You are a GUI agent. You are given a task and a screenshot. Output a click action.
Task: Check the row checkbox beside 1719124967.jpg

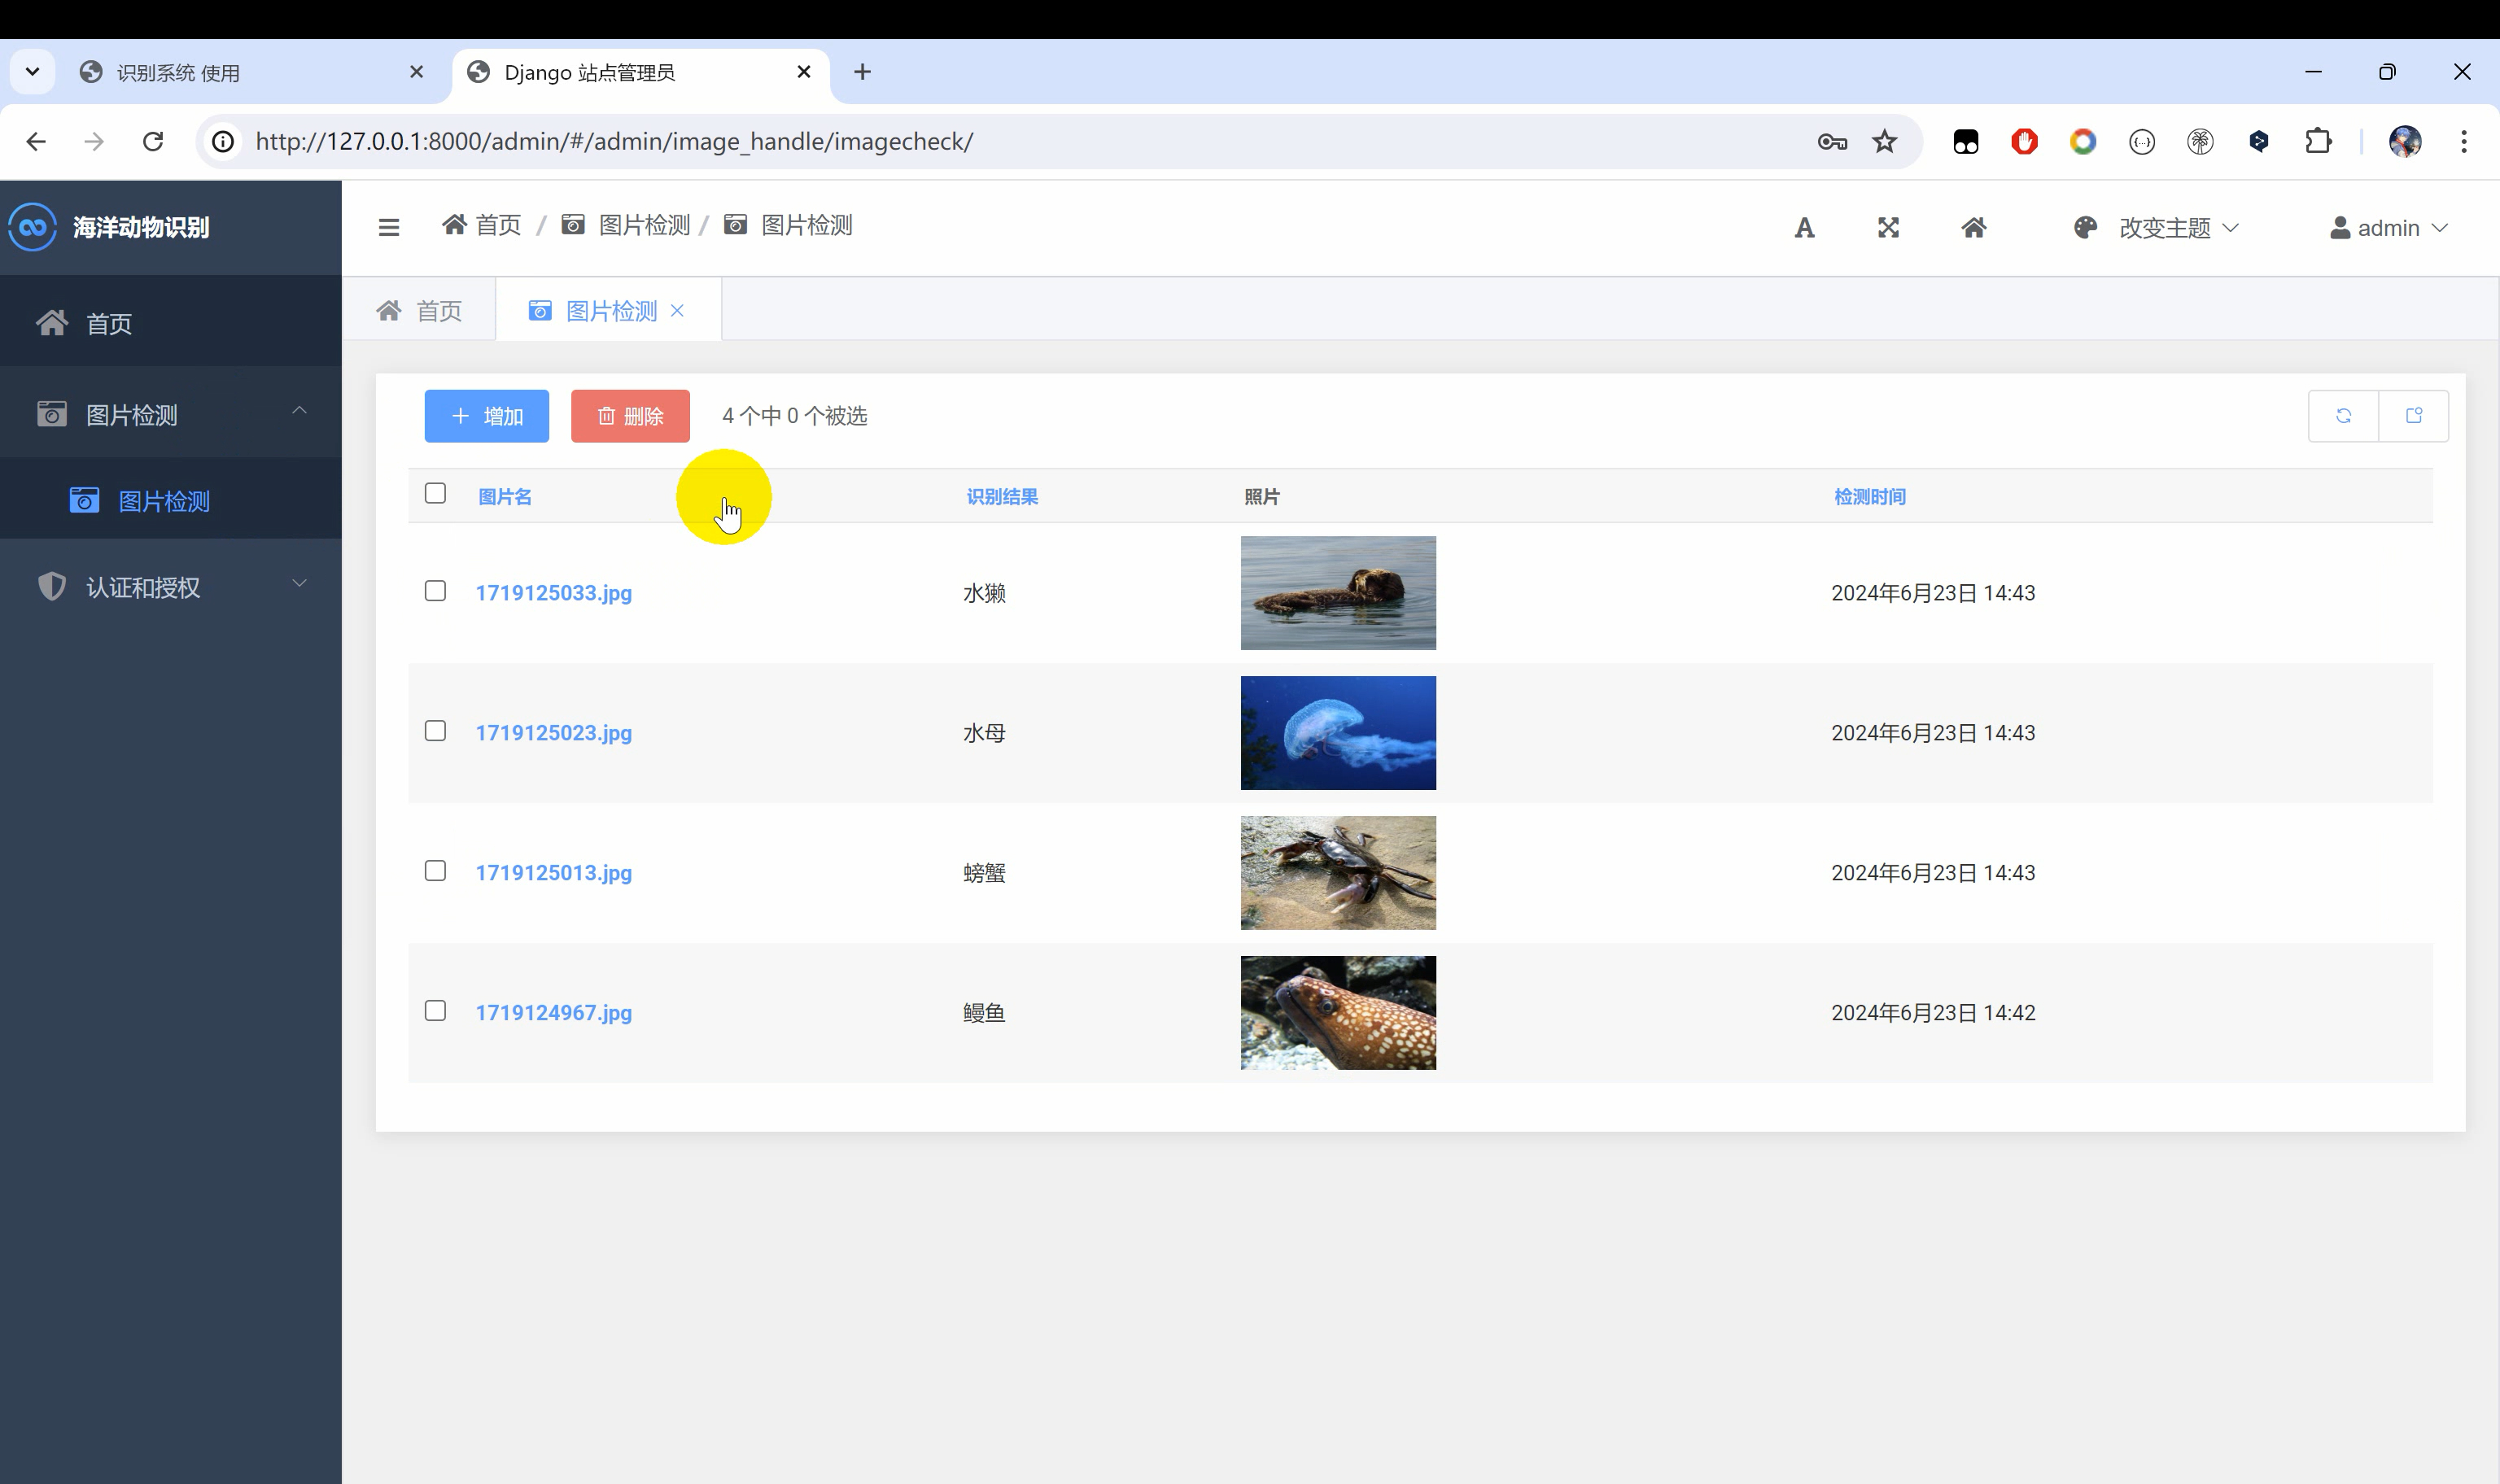pyautogui.click(x=436, y=1011)
